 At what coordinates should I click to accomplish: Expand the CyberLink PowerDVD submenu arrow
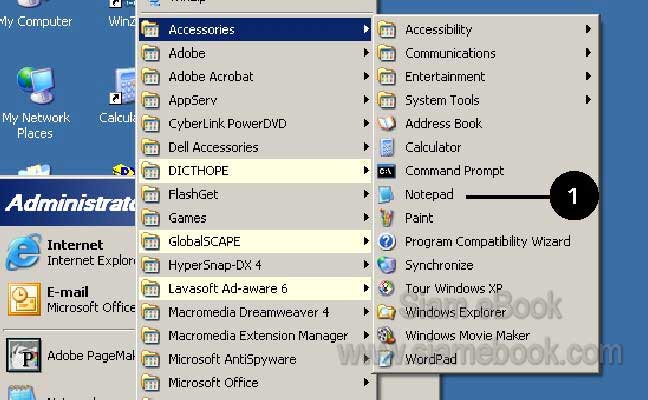coord(366,123)
